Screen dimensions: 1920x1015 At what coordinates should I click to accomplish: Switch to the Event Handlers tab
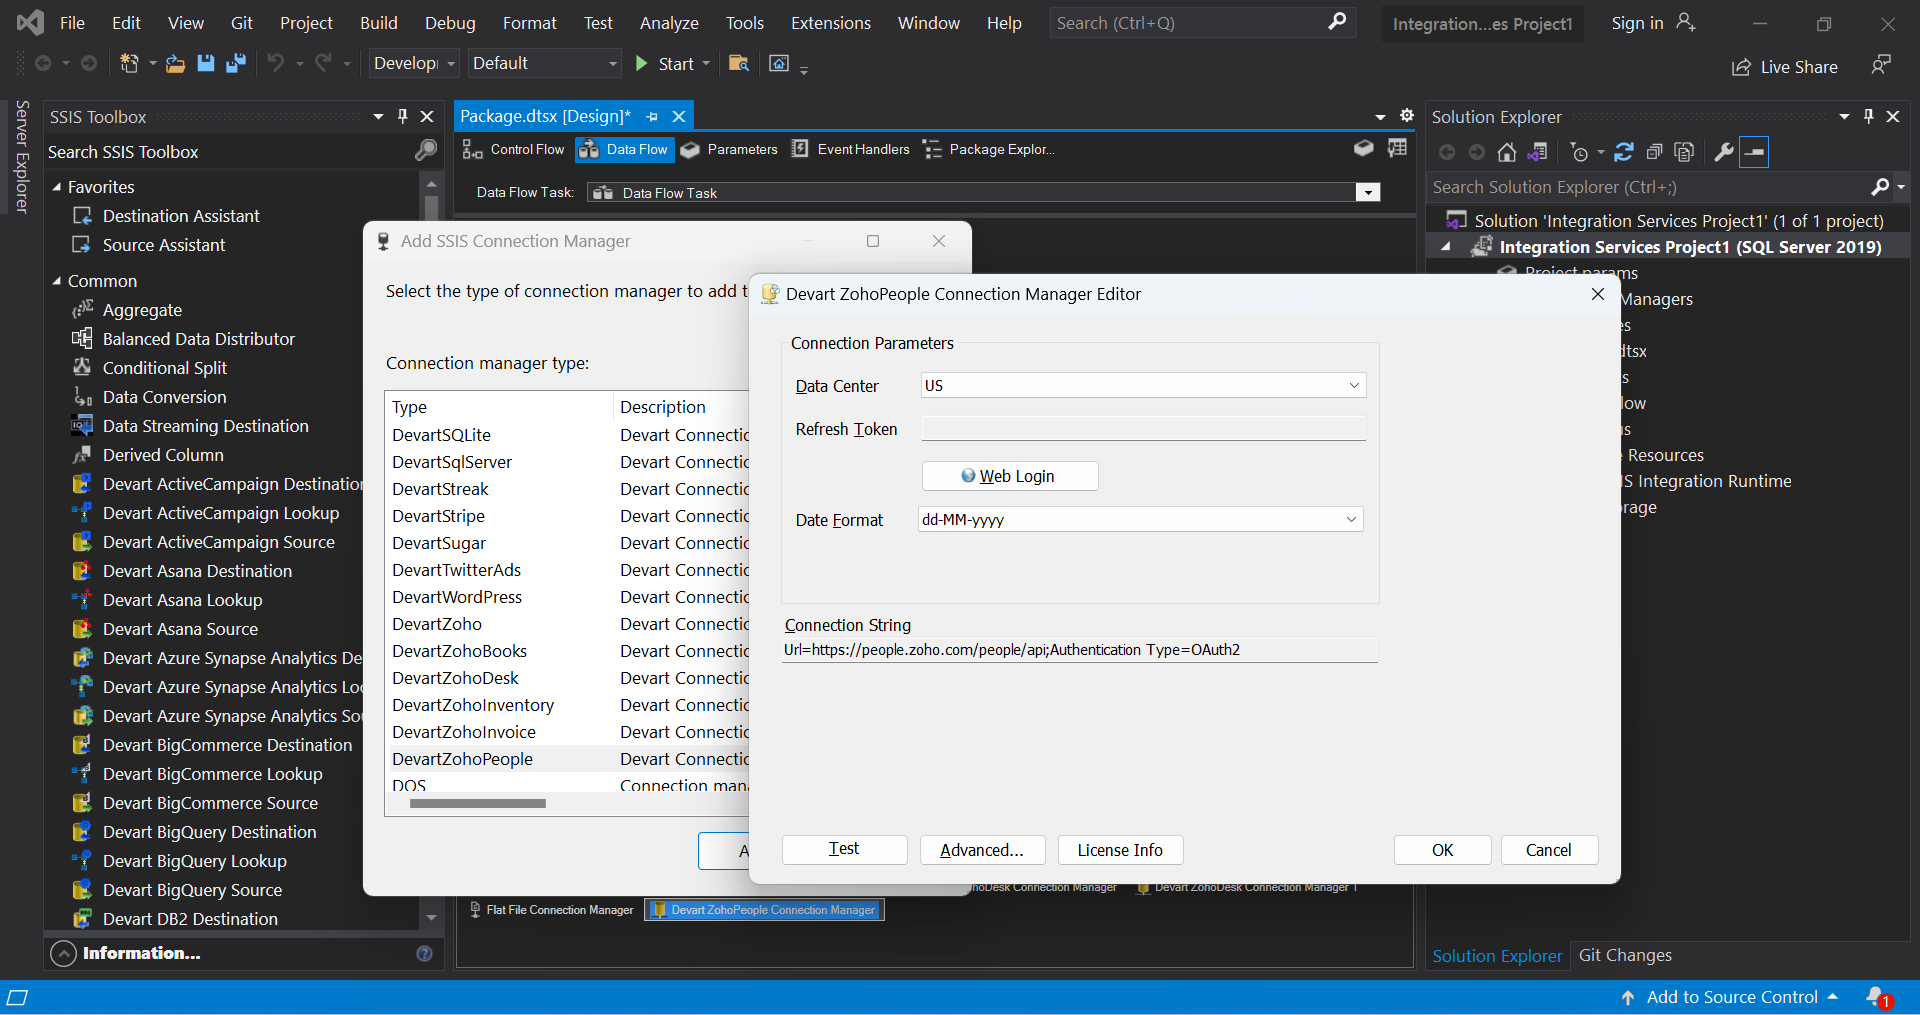851,149
